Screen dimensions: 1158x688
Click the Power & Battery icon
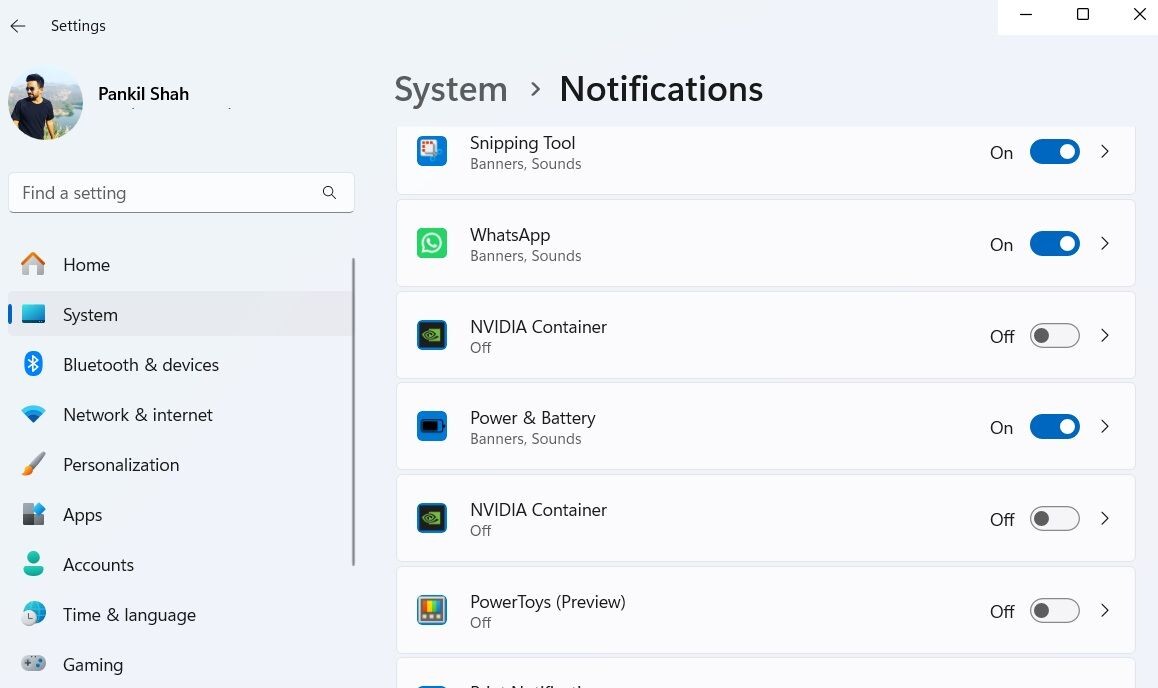click(432, 427)
